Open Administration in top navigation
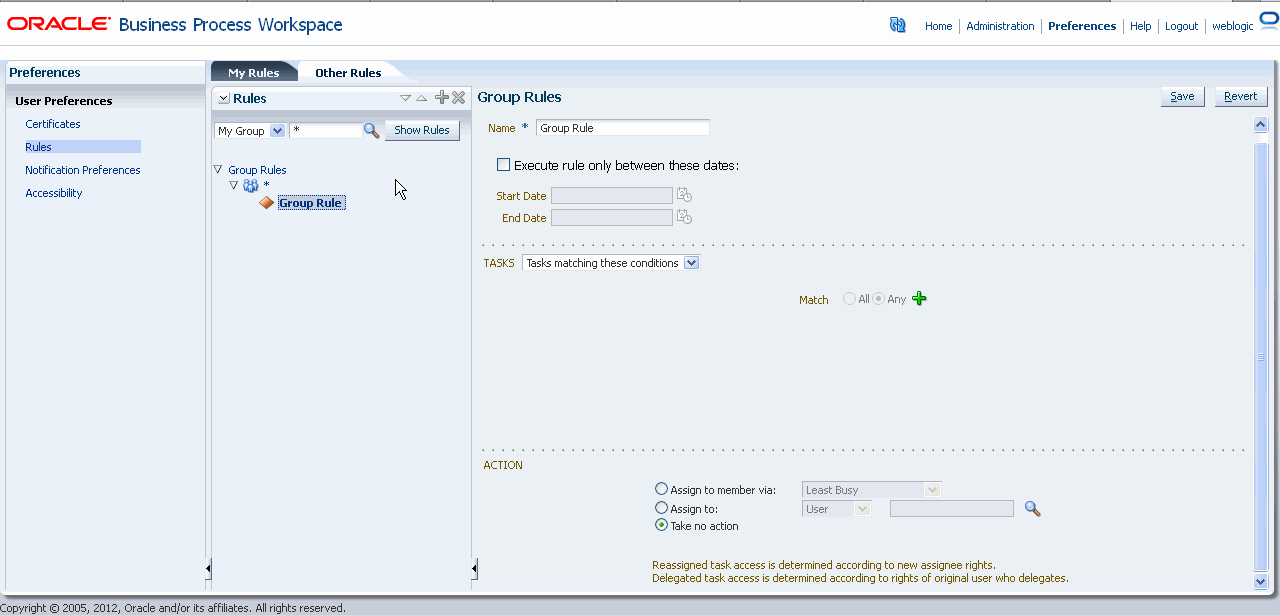 tap(1000, 26)
